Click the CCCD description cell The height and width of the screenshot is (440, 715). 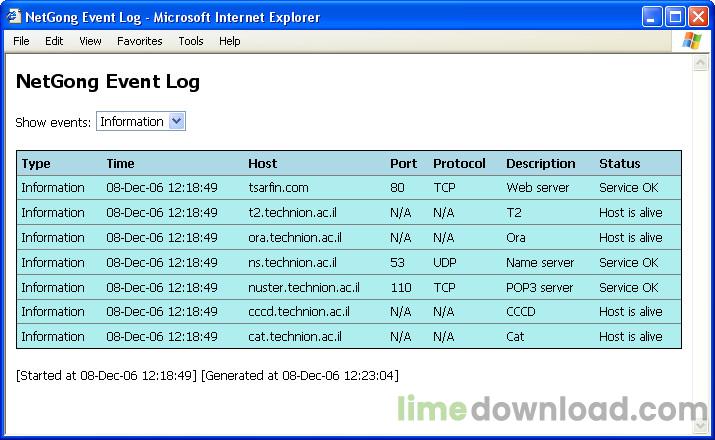click(521, 312)
